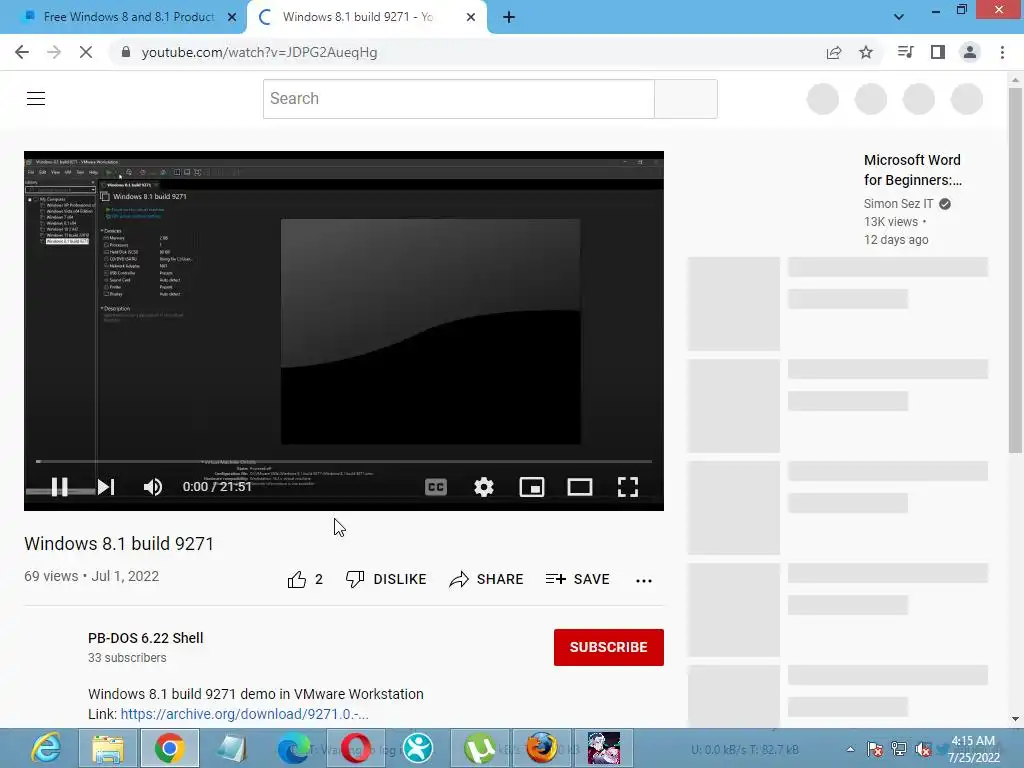Seek within the video progress bar
Image resolution: width=1024 pixels, height=768 pixels.
point(344,461)
